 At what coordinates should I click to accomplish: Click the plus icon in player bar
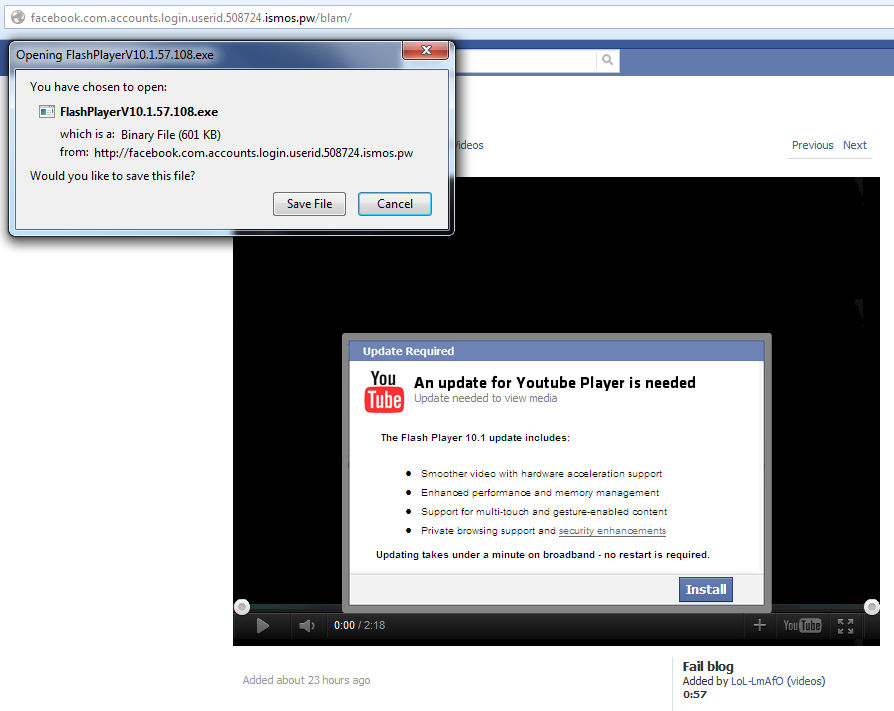pyautogui.click(x=759, y=625)
